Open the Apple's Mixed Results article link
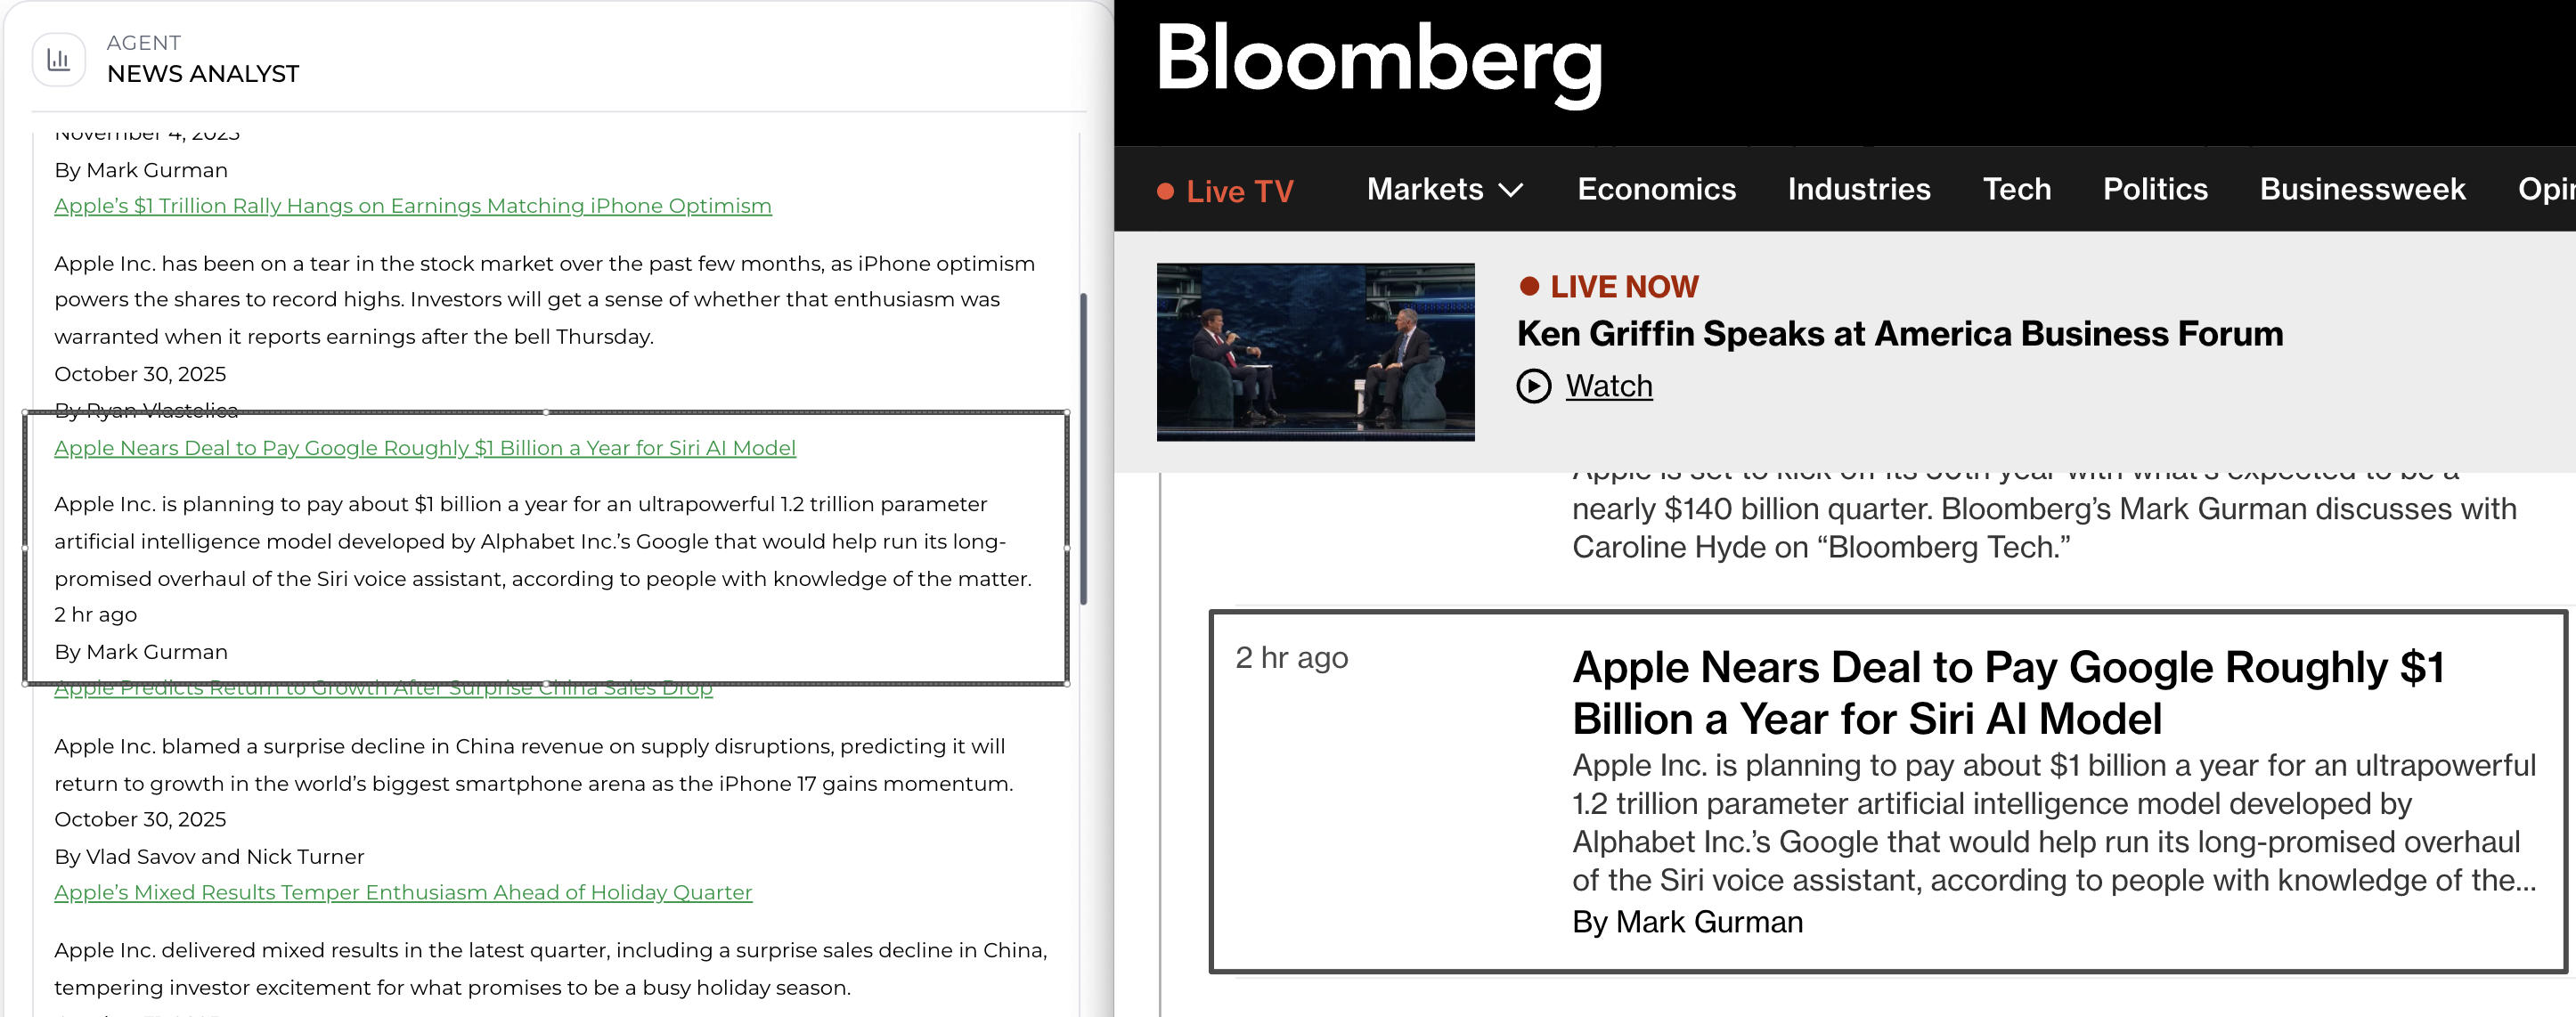 (402, 891)
